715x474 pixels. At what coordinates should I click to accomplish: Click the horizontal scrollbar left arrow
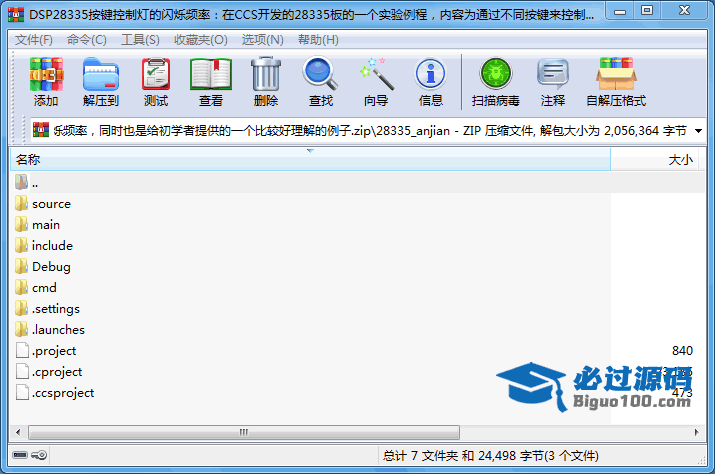coord(18,432)
